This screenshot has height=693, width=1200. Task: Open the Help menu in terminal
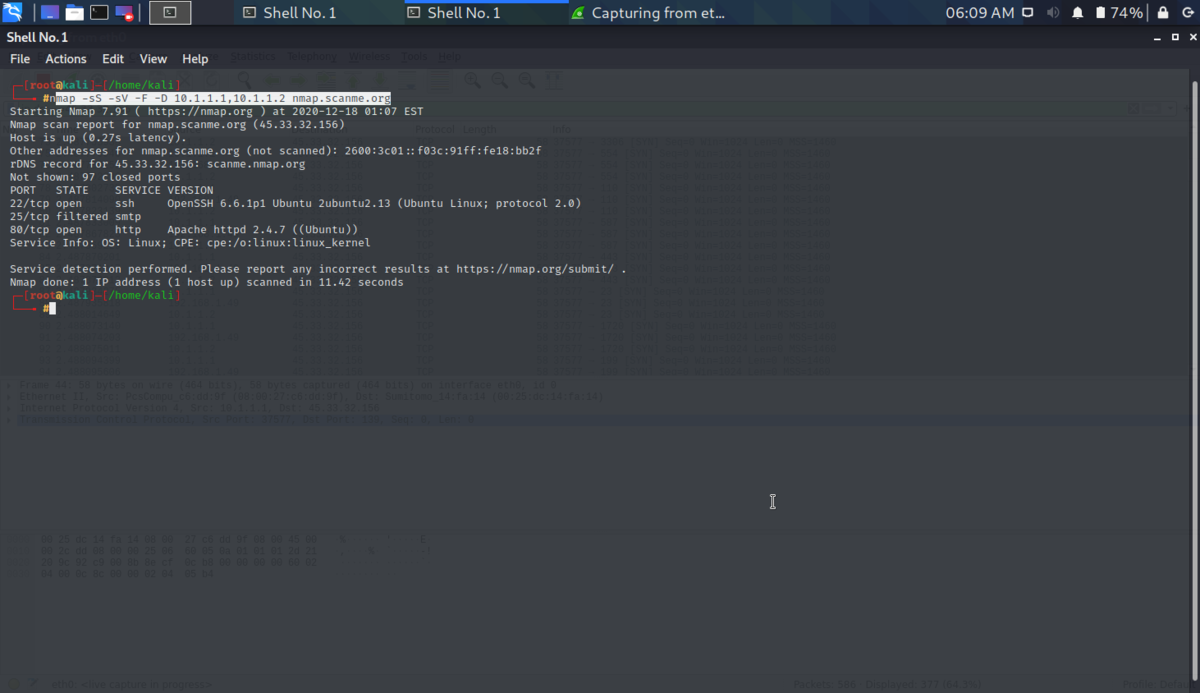tap(195, 59)
